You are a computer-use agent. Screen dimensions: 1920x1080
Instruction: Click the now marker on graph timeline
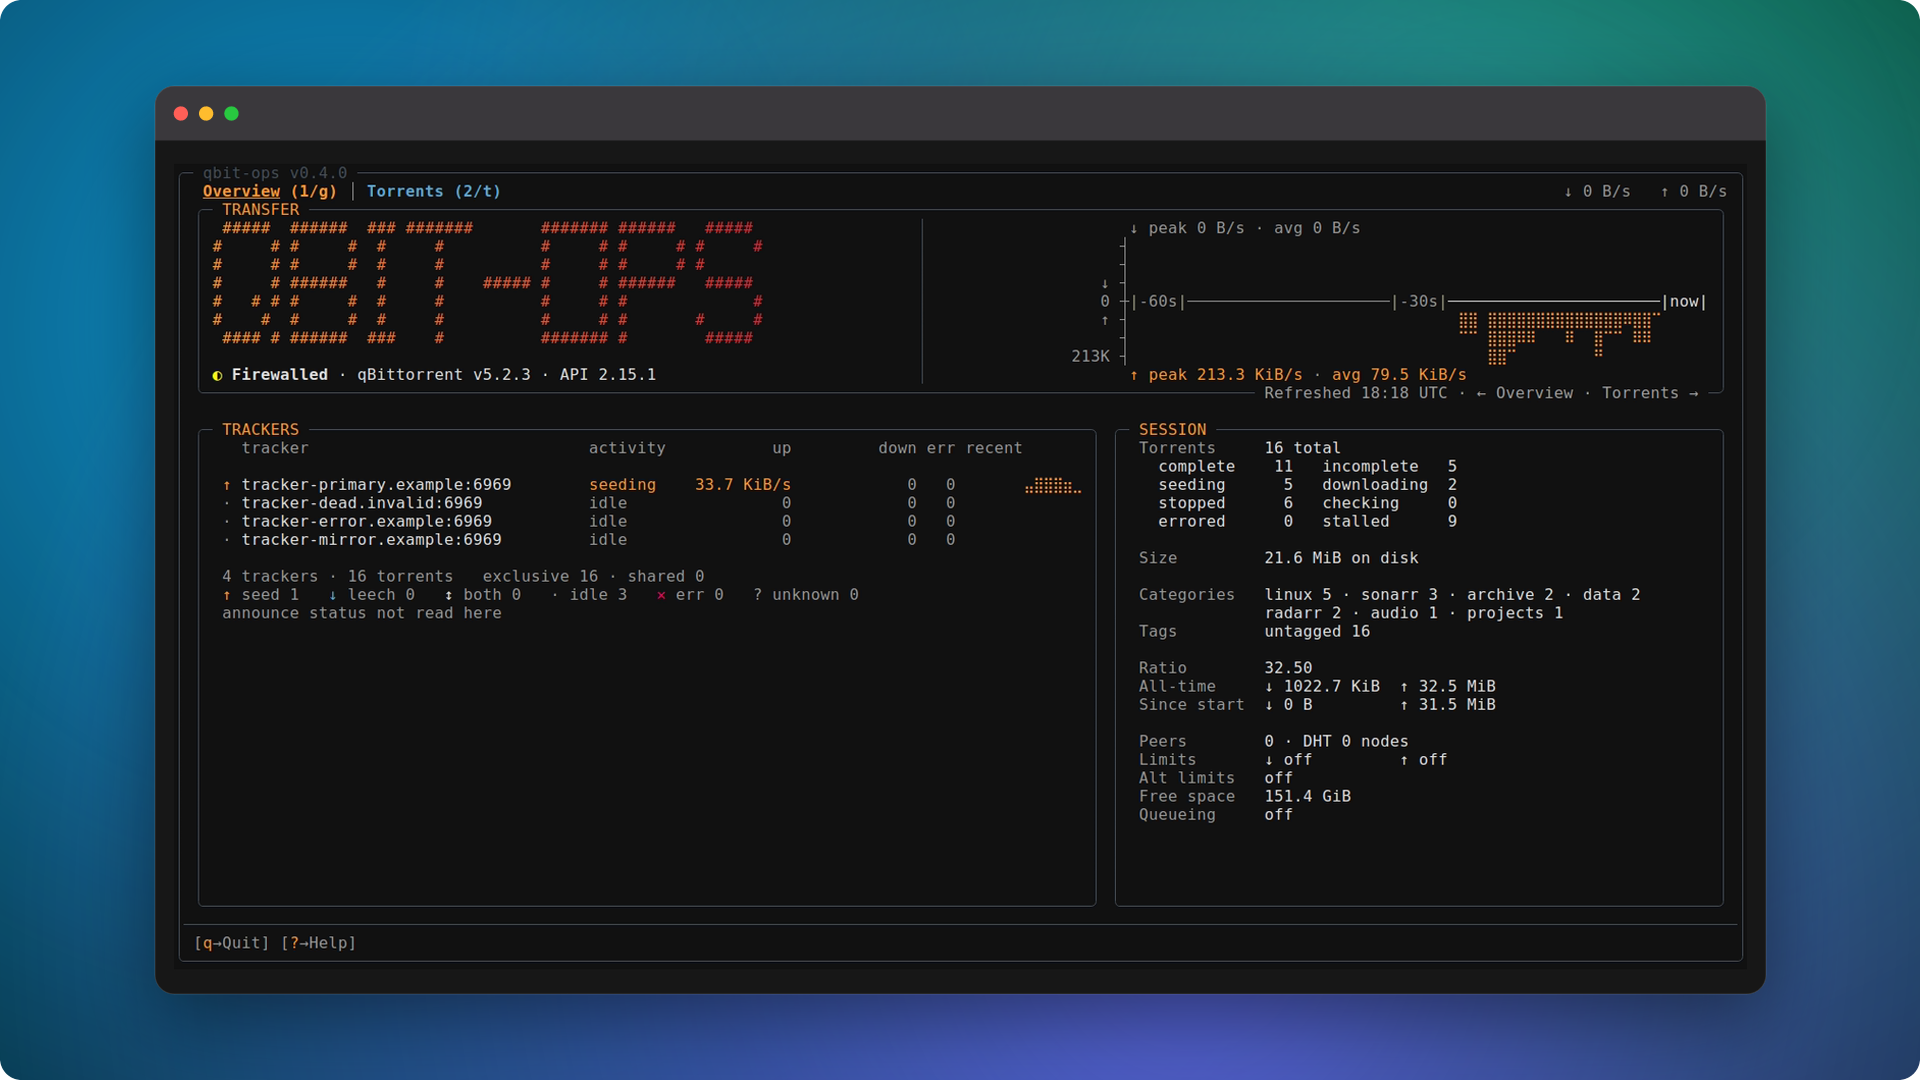pyautogui.click(x=1684, y=301)
